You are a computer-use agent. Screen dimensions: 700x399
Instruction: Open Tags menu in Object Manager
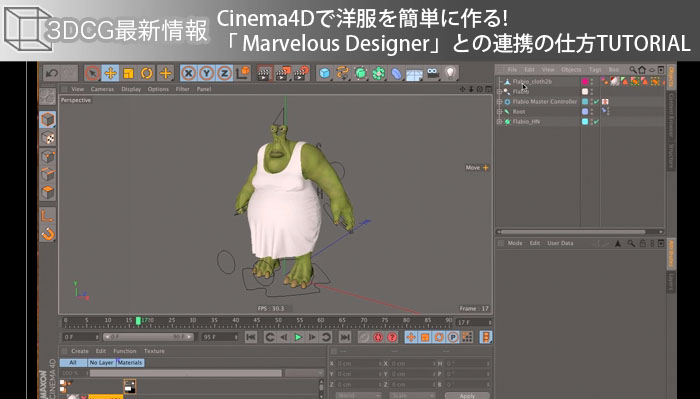pos(595,70)
